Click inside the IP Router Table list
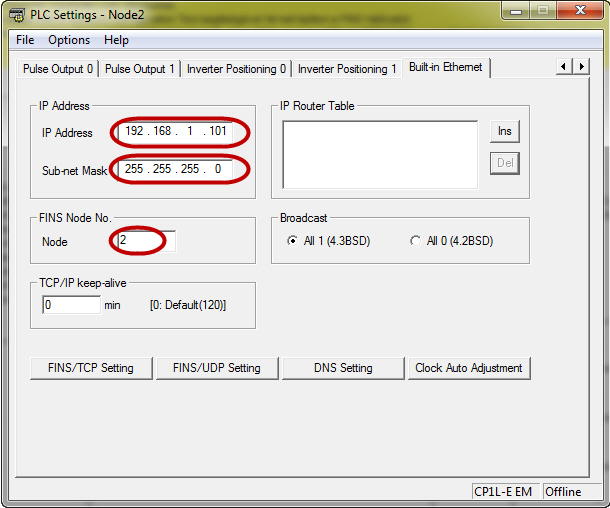610x508 pixels. click(x=380, y=155)
